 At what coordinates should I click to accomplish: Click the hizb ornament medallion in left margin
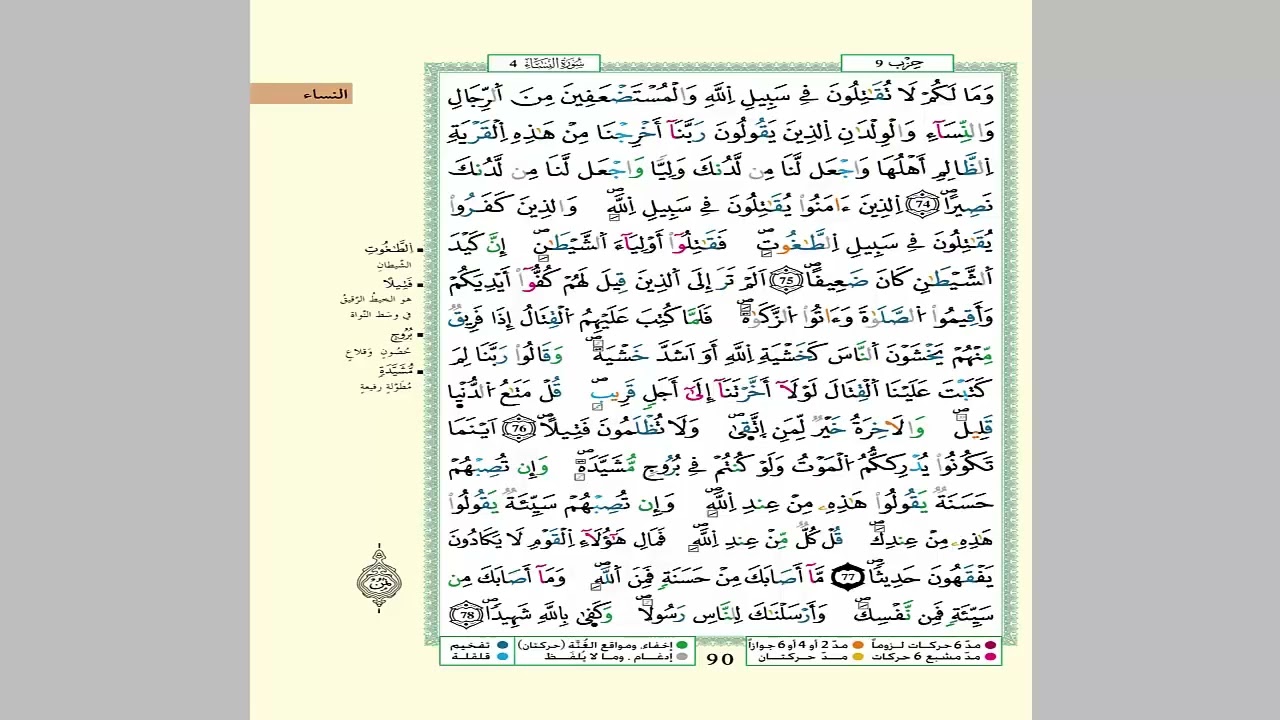[x=380, y=577]
